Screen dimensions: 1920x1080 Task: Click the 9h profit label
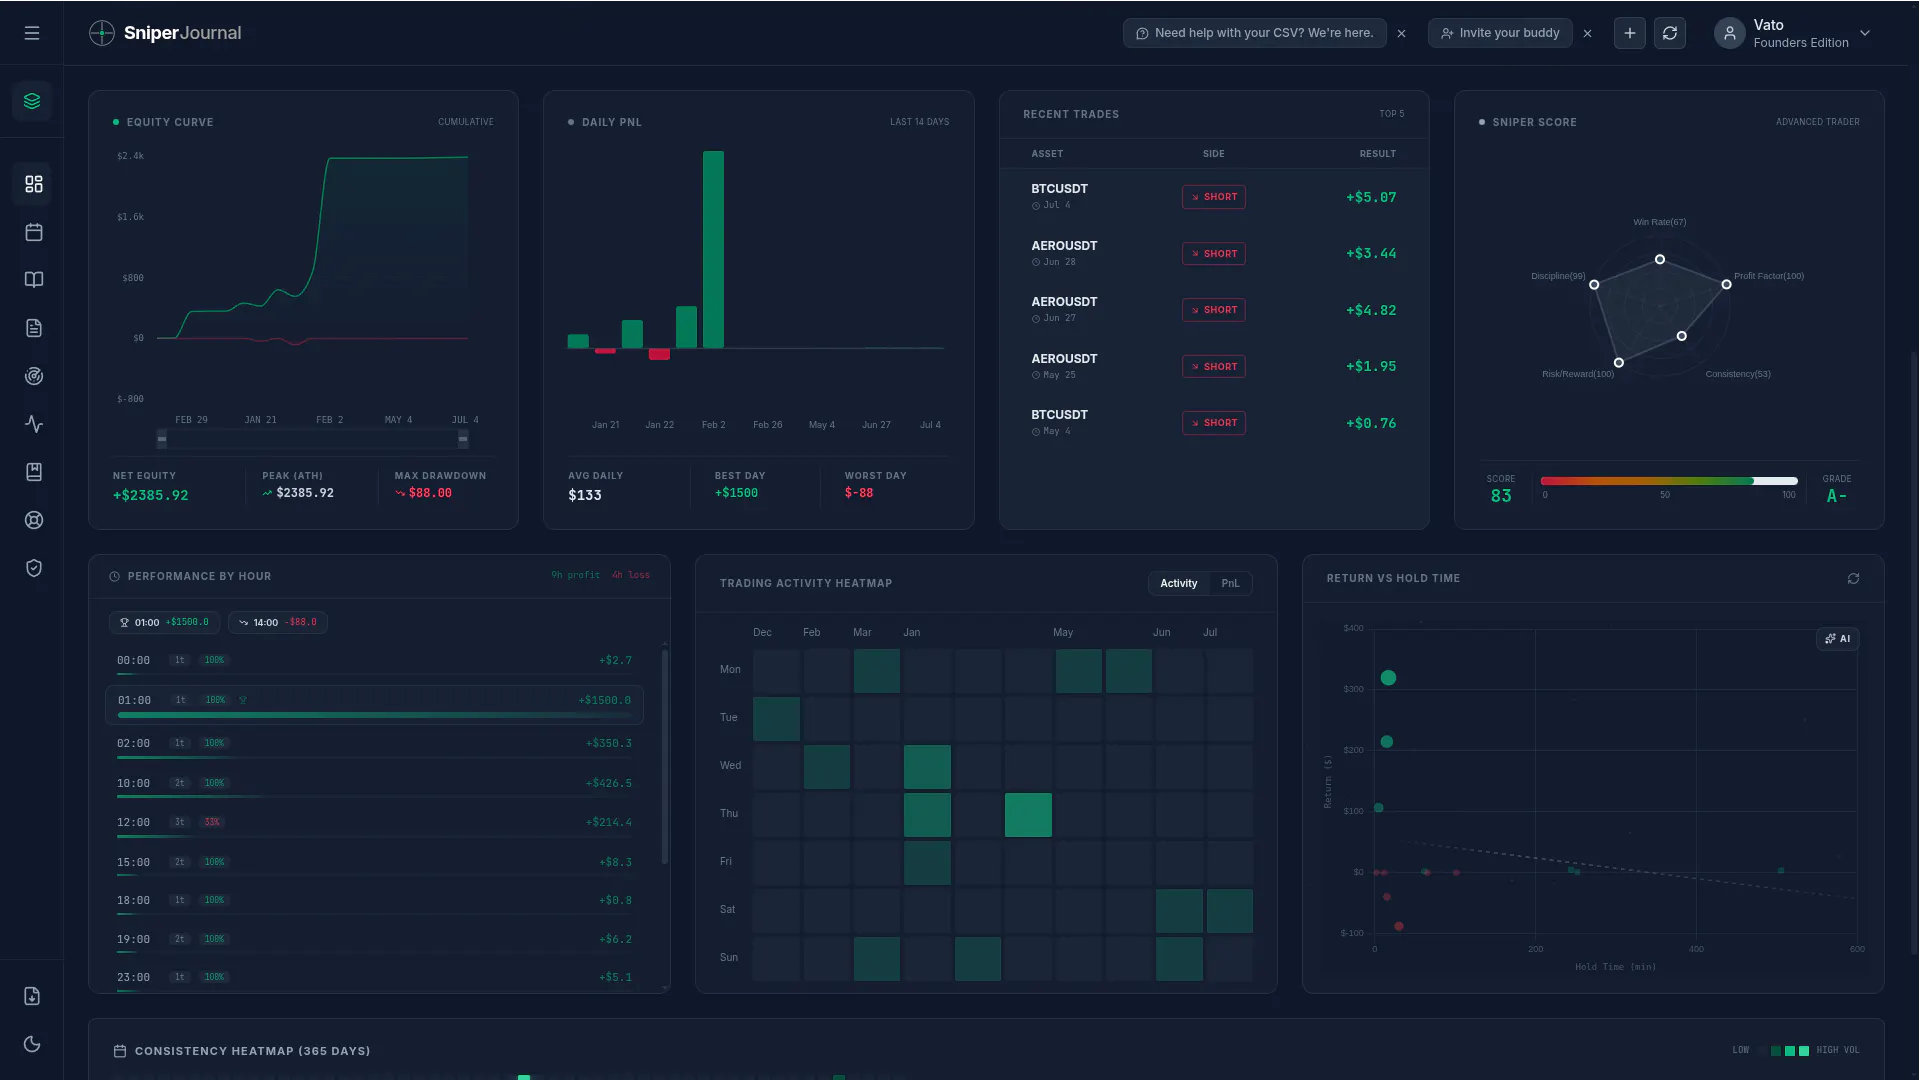point(576,575)
